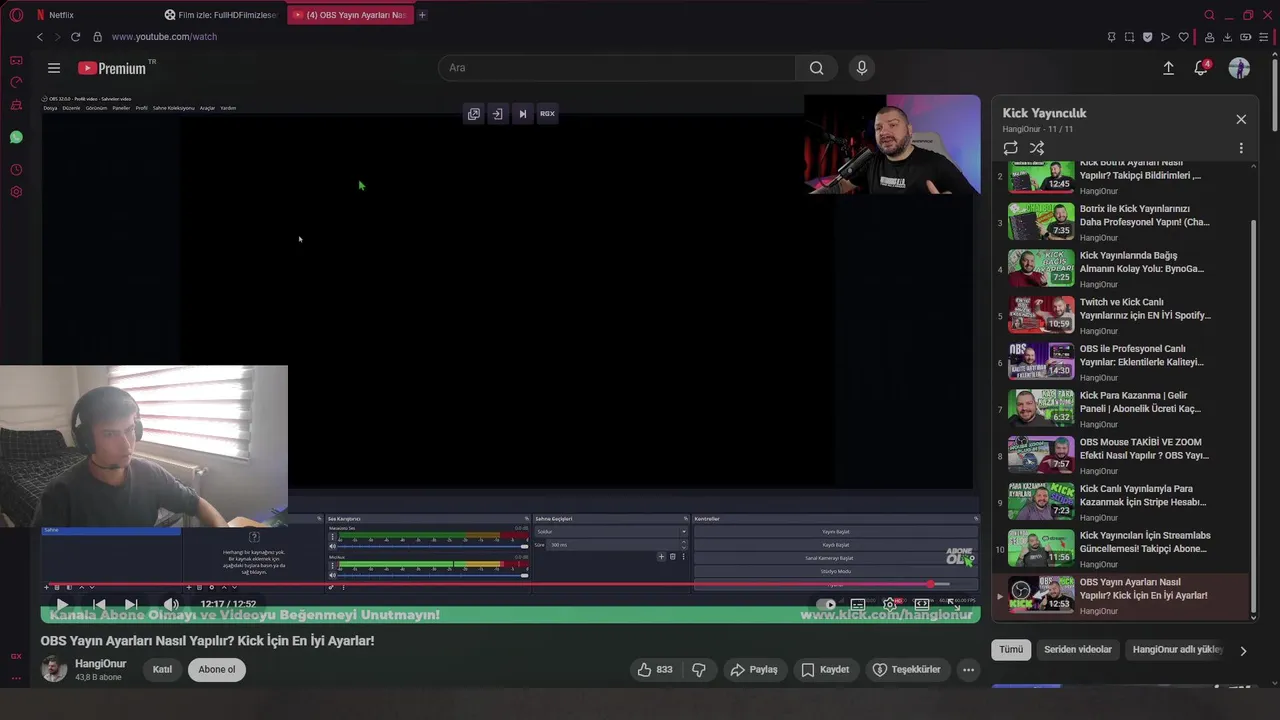Toggle subtitles in video player
This screenshot has width=1280, height=720.
pyautogui.click(x=858, y=604)
